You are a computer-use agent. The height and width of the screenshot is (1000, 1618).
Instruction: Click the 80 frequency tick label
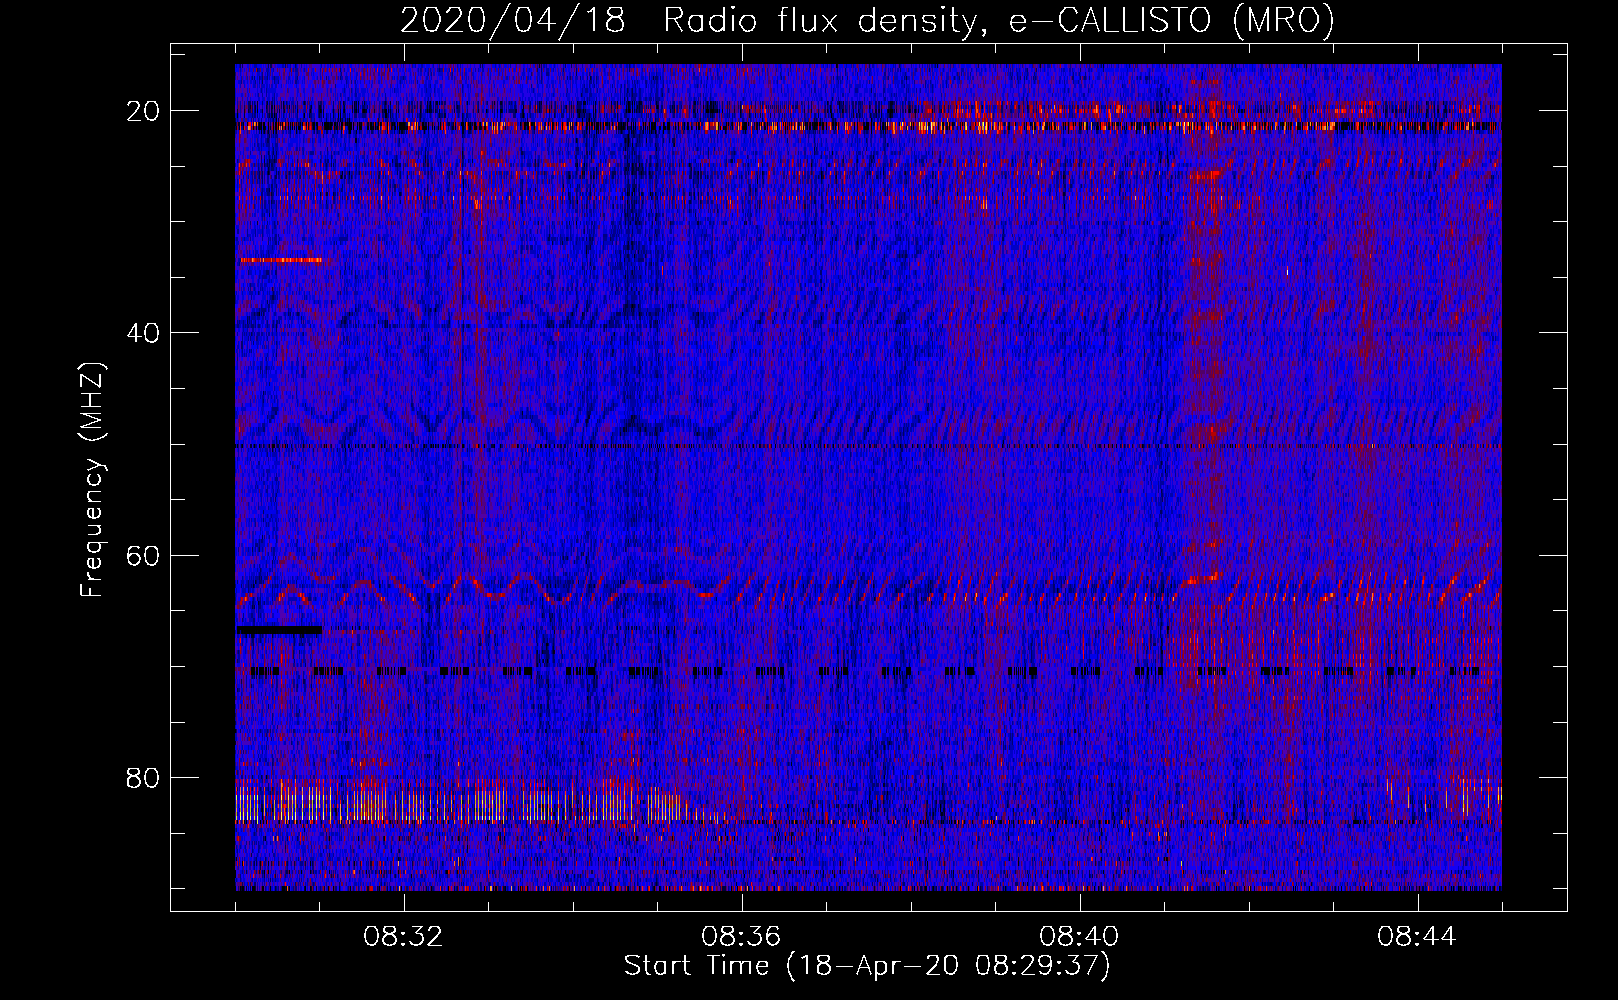click(x=143, y=777)
